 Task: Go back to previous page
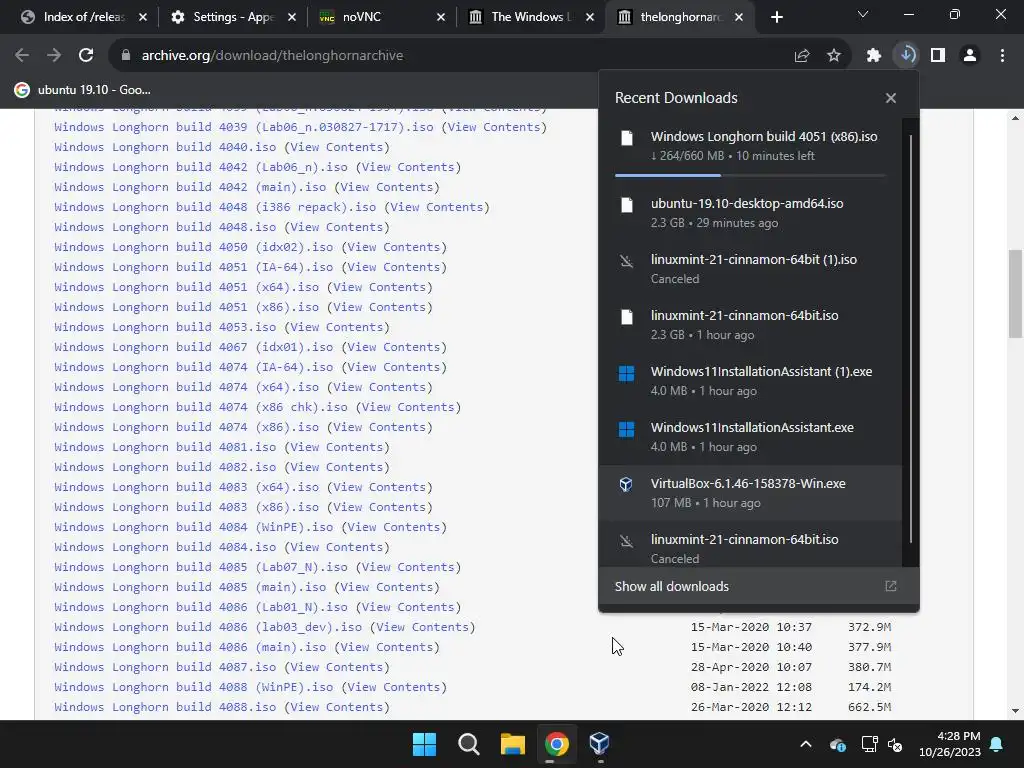pyautogui.click(x=22, y=56)
